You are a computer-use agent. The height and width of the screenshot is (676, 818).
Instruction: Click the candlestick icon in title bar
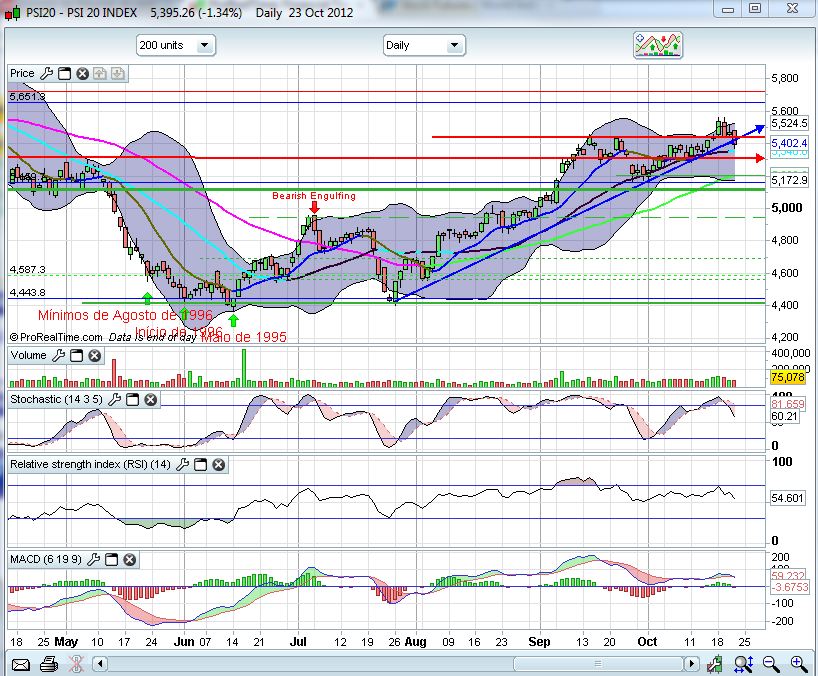13,13
